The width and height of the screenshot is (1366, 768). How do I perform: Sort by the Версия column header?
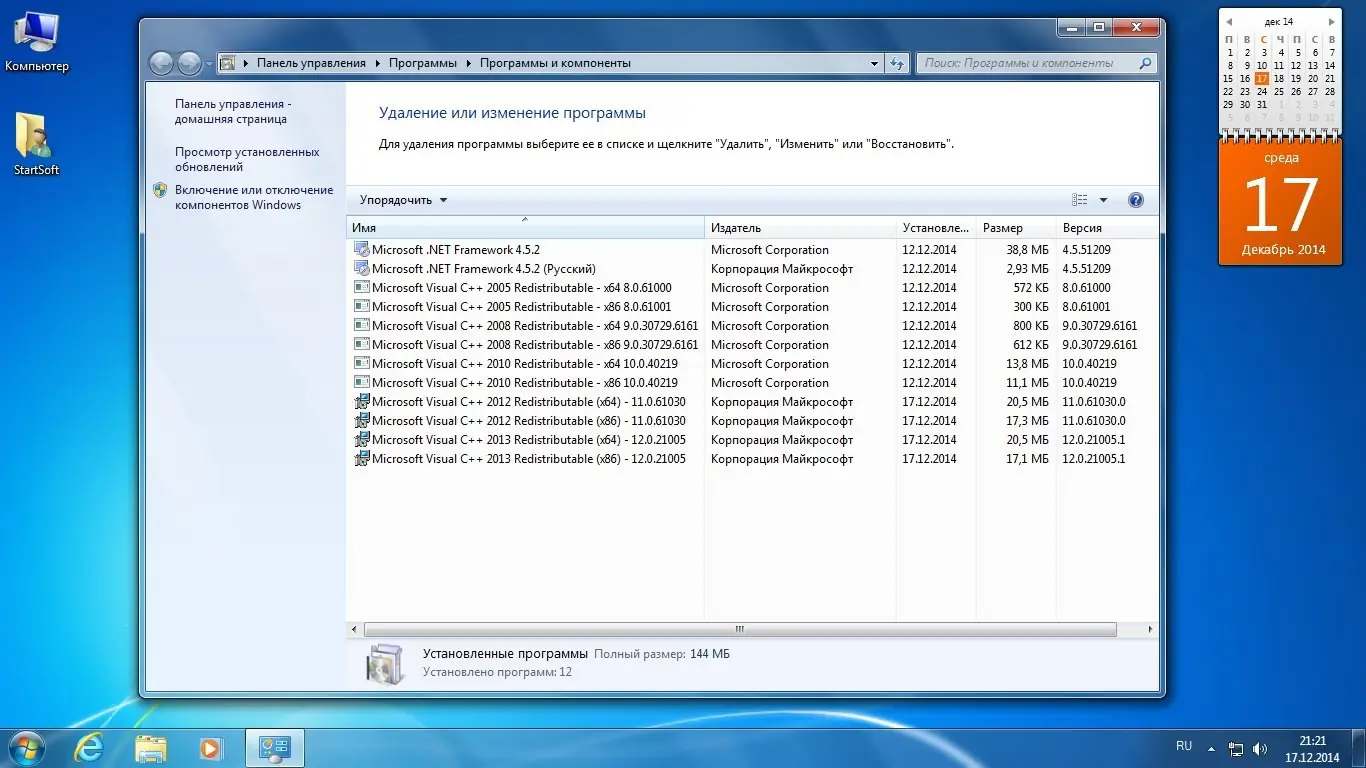pyautogui.click(x=1107, y=228)
